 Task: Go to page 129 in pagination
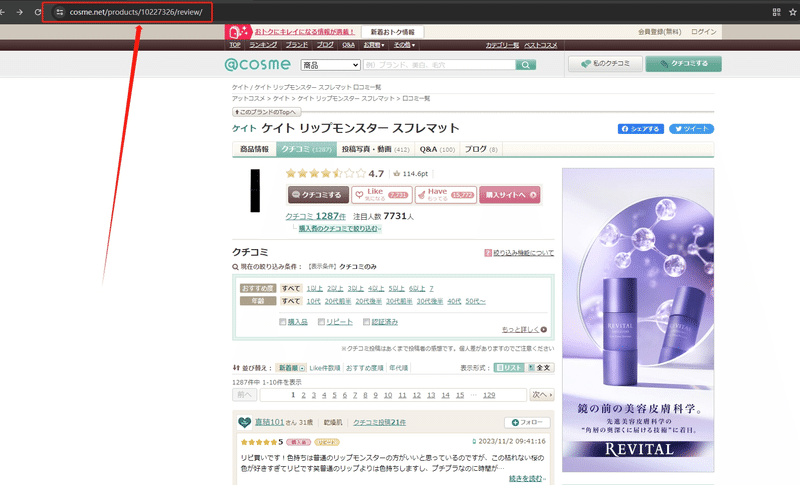coord(489,395)
